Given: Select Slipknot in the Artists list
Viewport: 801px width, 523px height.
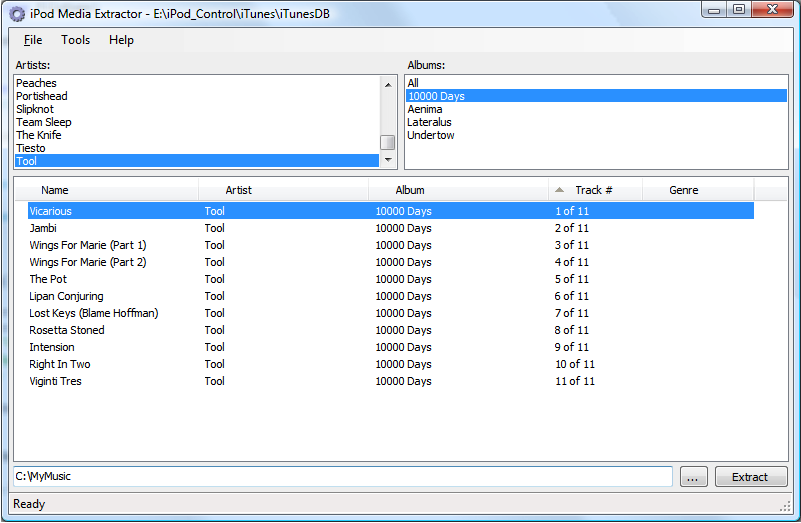Looking at the screenshot, I should (197, 109).
